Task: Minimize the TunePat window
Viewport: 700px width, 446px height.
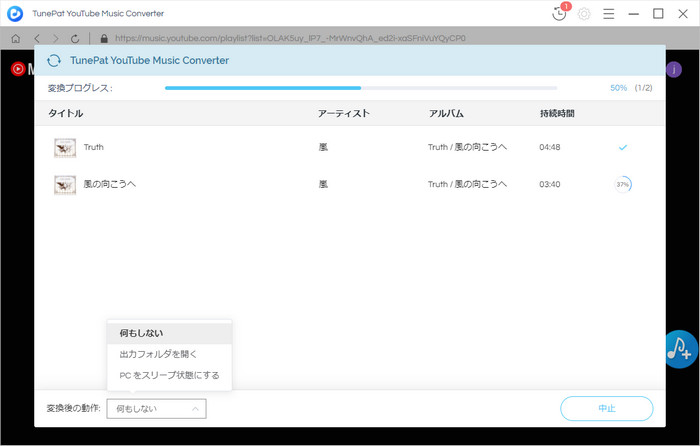Action: click(x=633, y=14)
